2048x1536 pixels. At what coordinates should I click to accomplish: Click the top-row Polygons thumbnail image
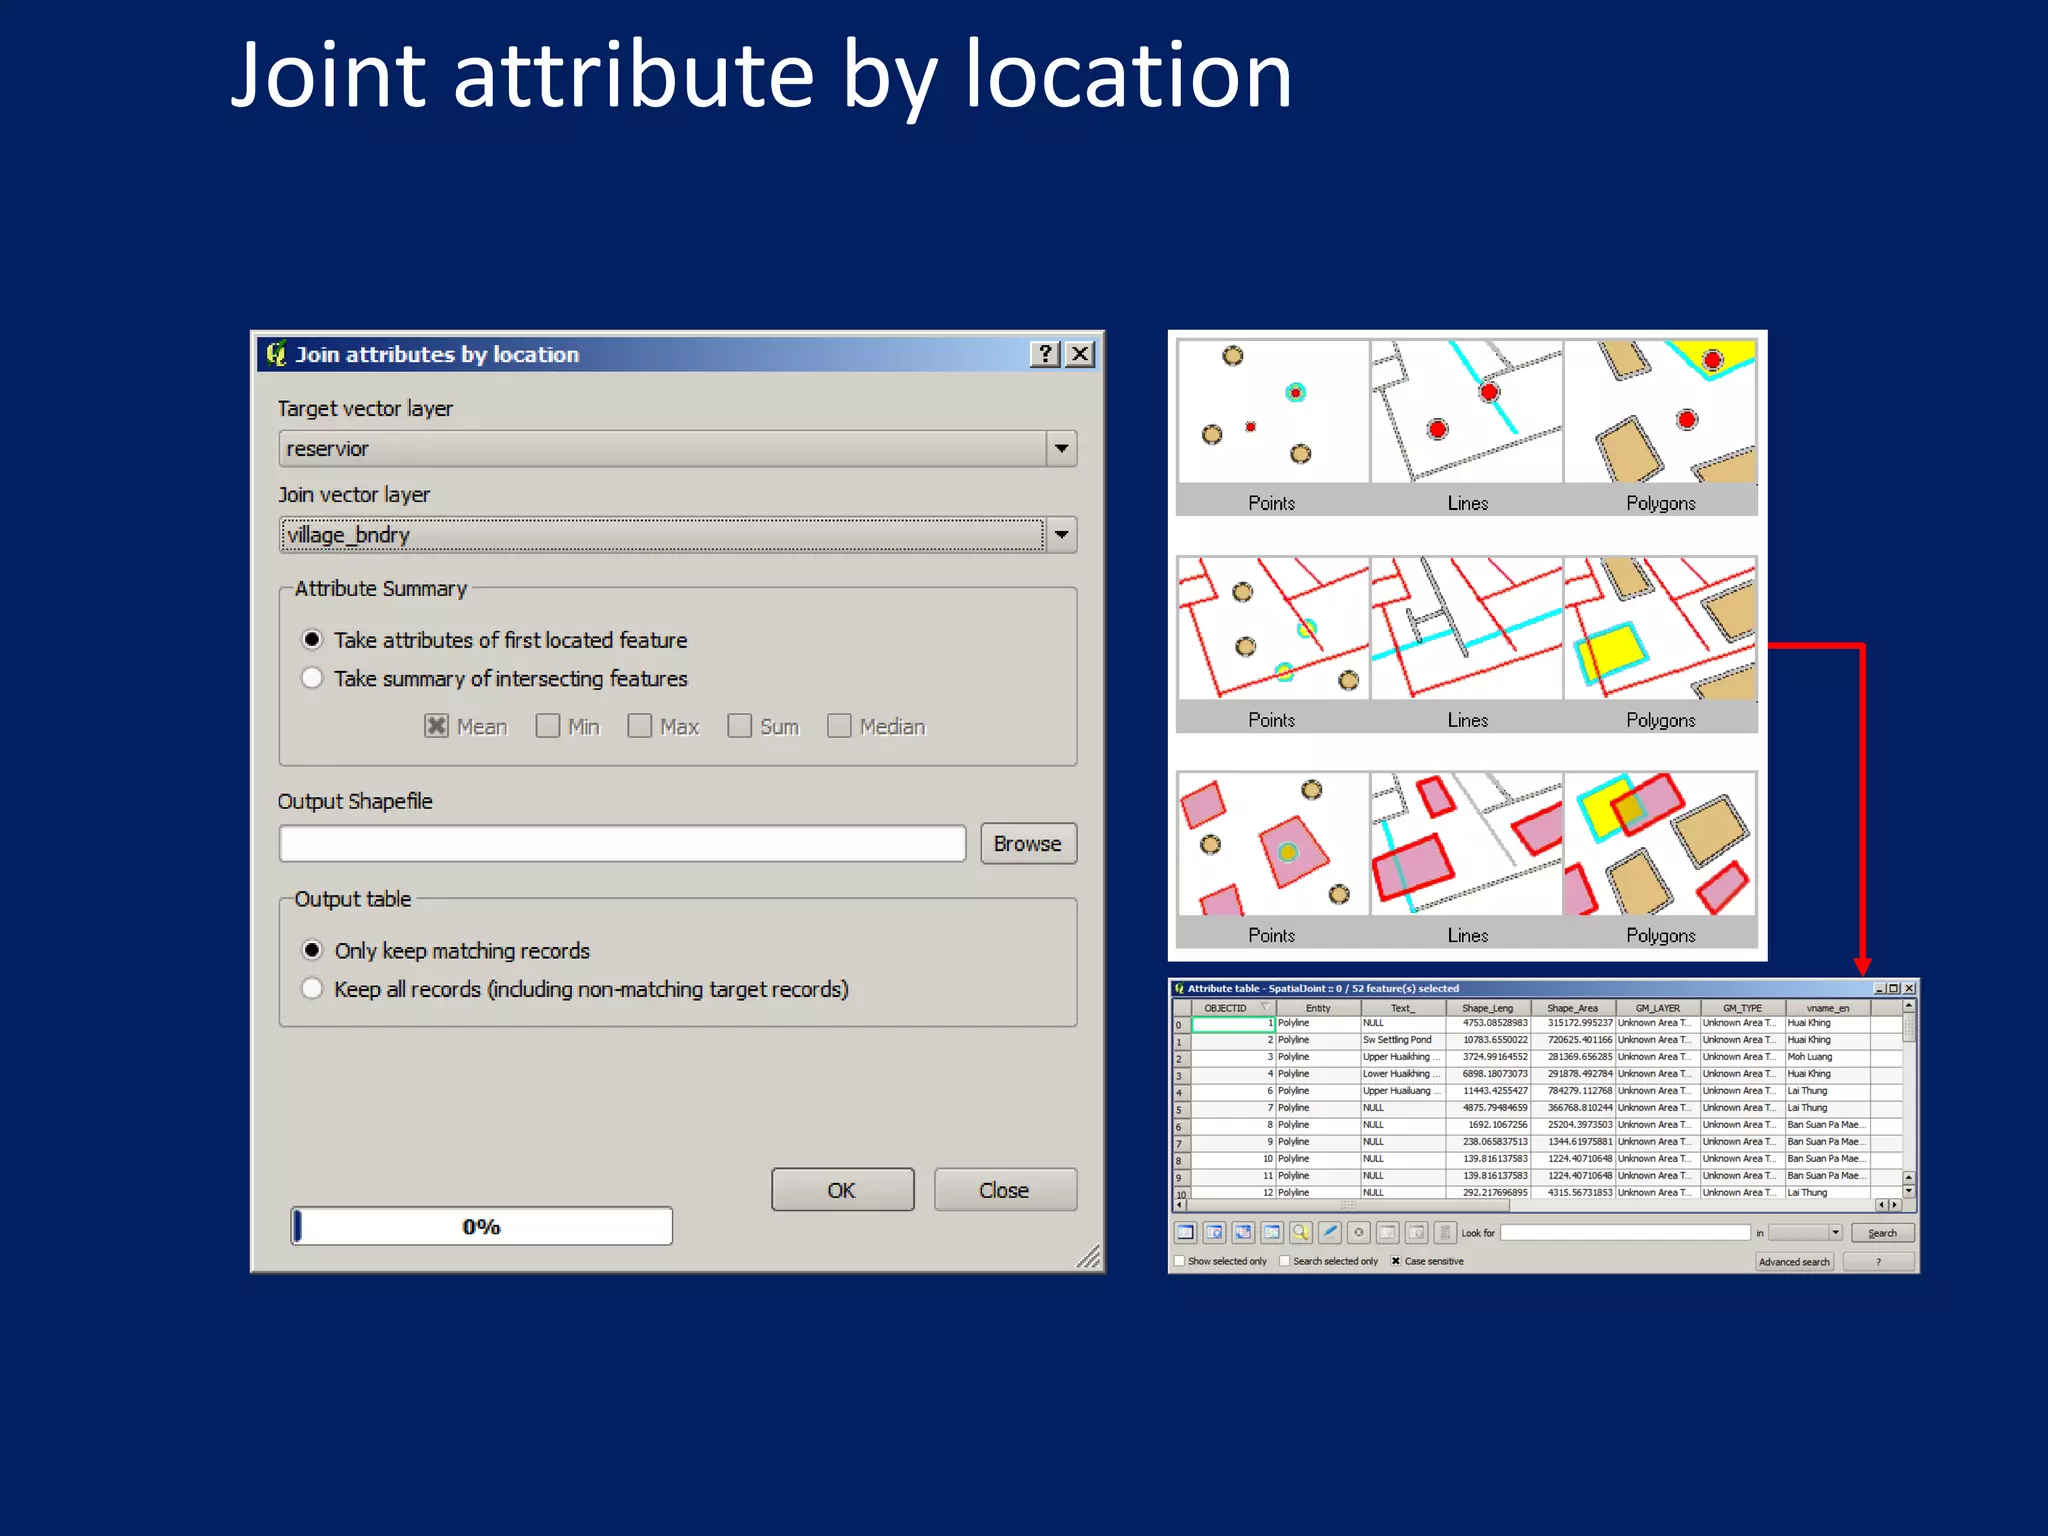1660,412
